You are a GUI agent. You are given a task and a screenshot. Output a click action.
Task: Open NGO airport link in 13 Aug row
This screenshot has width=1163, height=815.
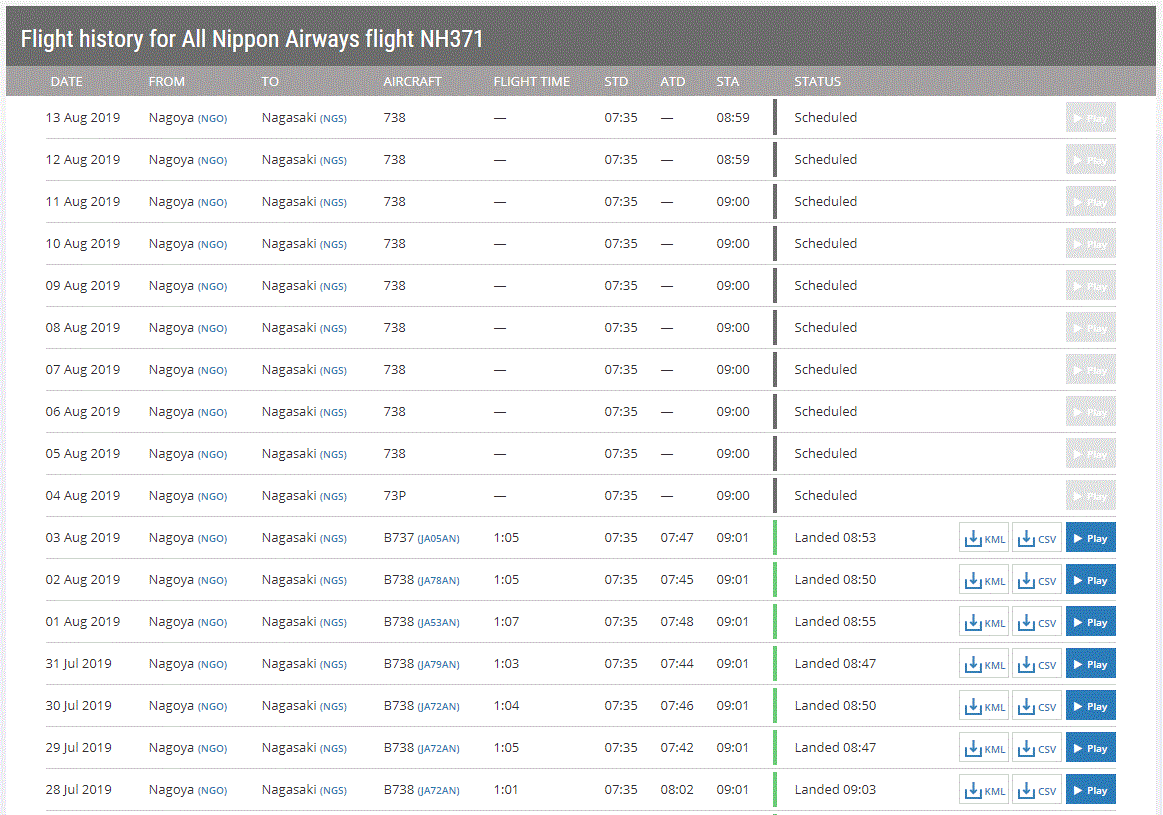coord(212,119)
